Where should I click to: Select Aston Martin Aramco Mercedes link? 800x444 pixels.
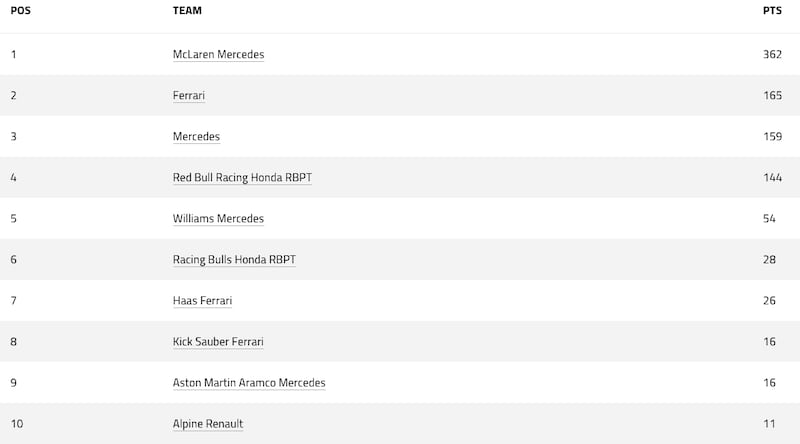(249, 383)
